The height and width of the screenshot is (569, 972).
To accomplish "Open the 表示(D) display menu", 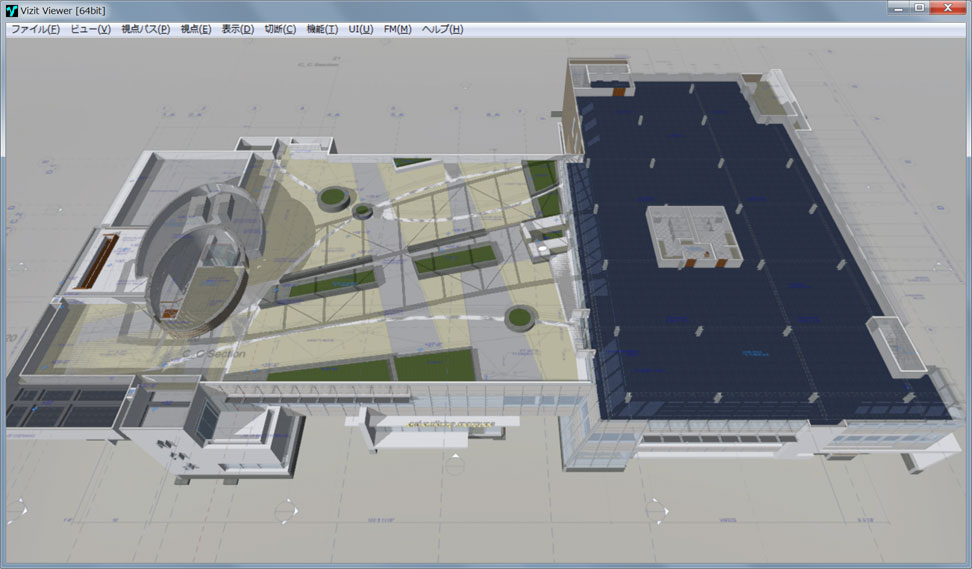I will 237,29.
